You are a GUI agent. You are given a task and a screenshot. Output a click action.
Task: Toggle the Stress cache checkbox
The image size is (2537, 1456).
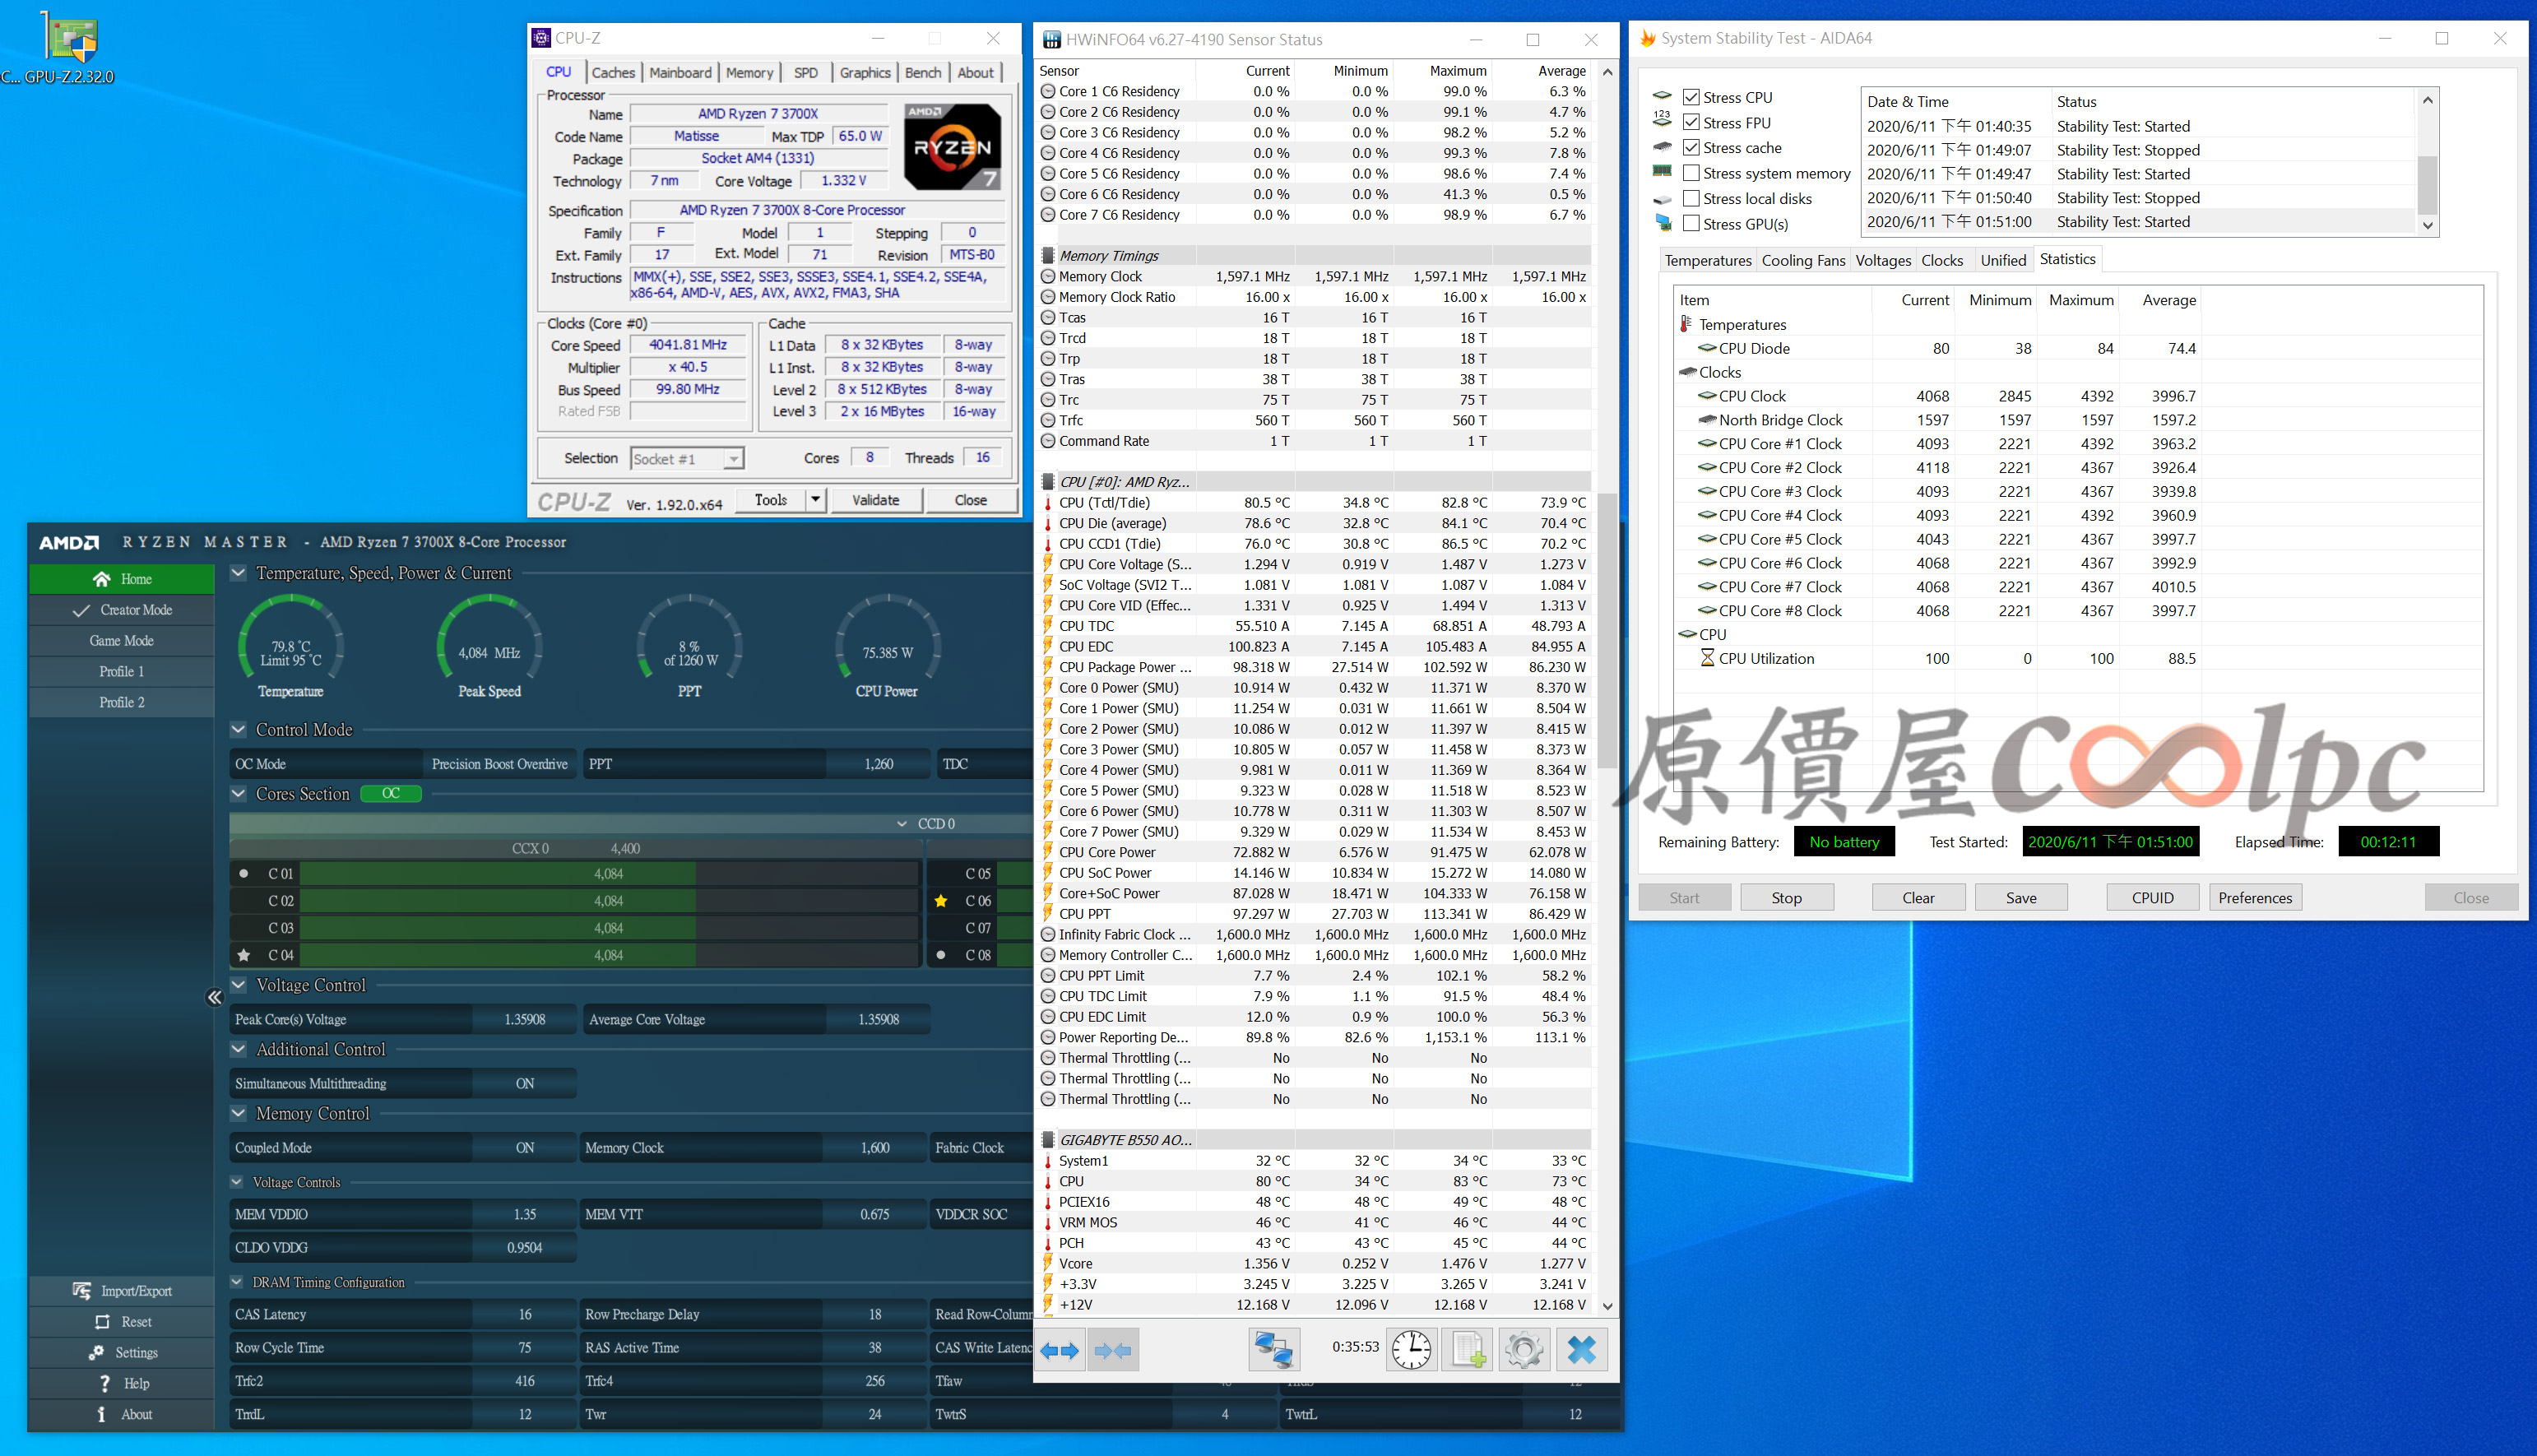(x=1691, y=147)
